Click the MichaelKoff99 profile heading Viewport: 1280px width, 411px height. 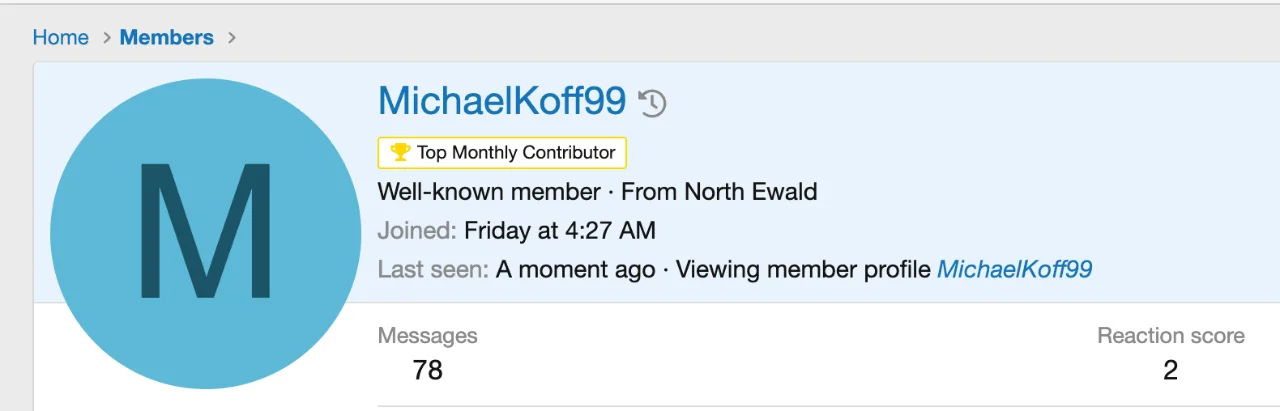[x=502, y=101]
